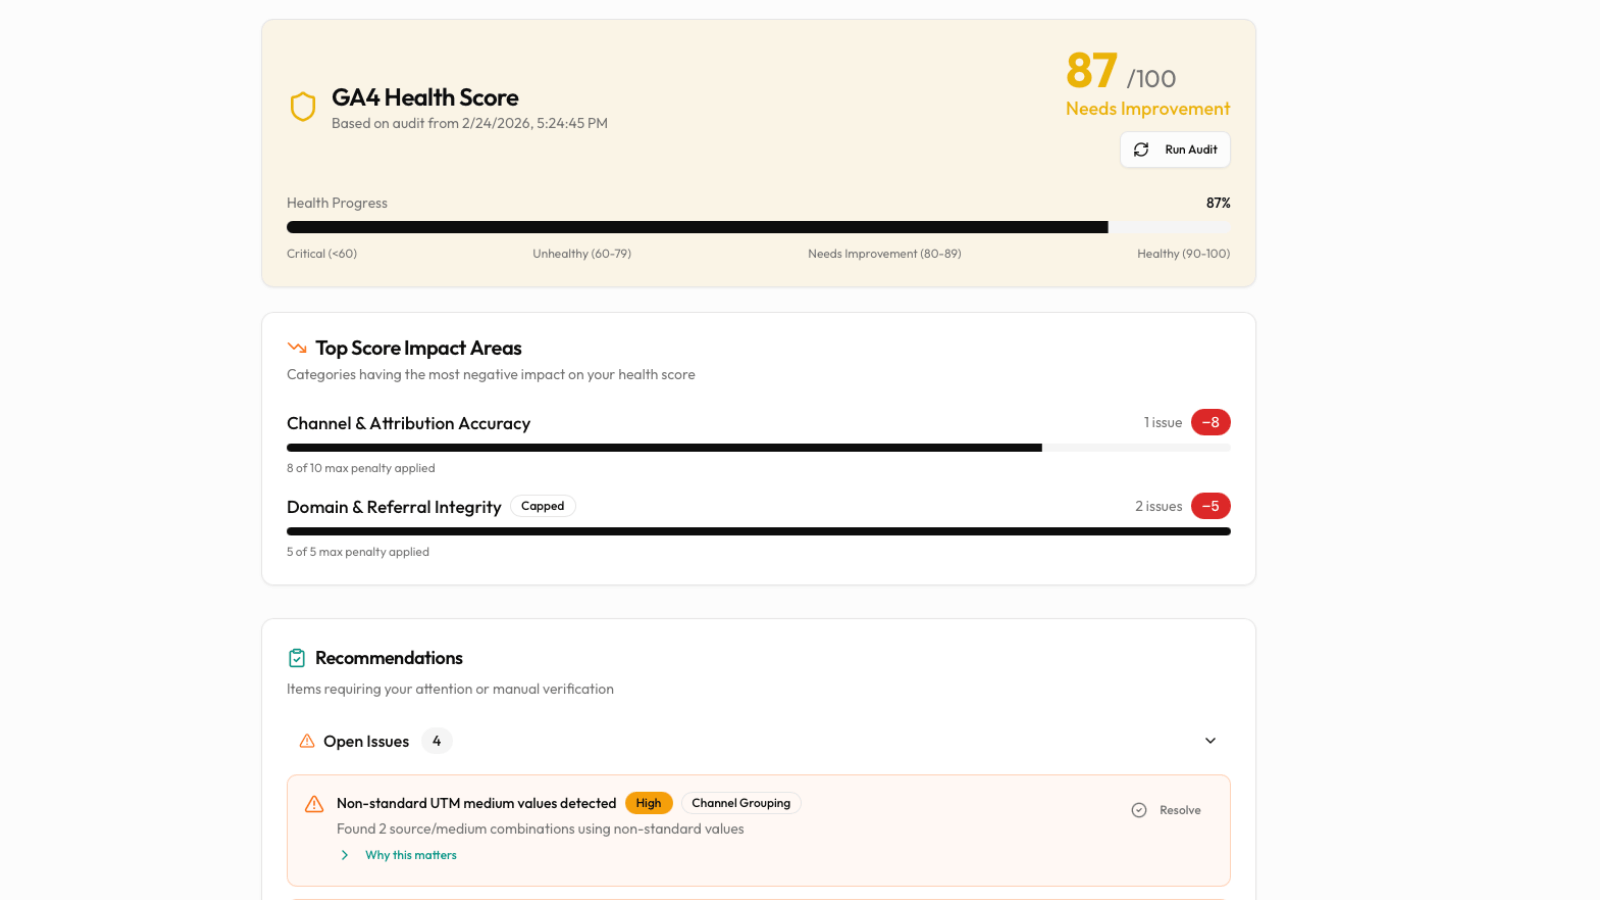The image size is (1600, 900).
Task: Click the Needs Improvement (80-89) scale label
Action: point(885,254)
